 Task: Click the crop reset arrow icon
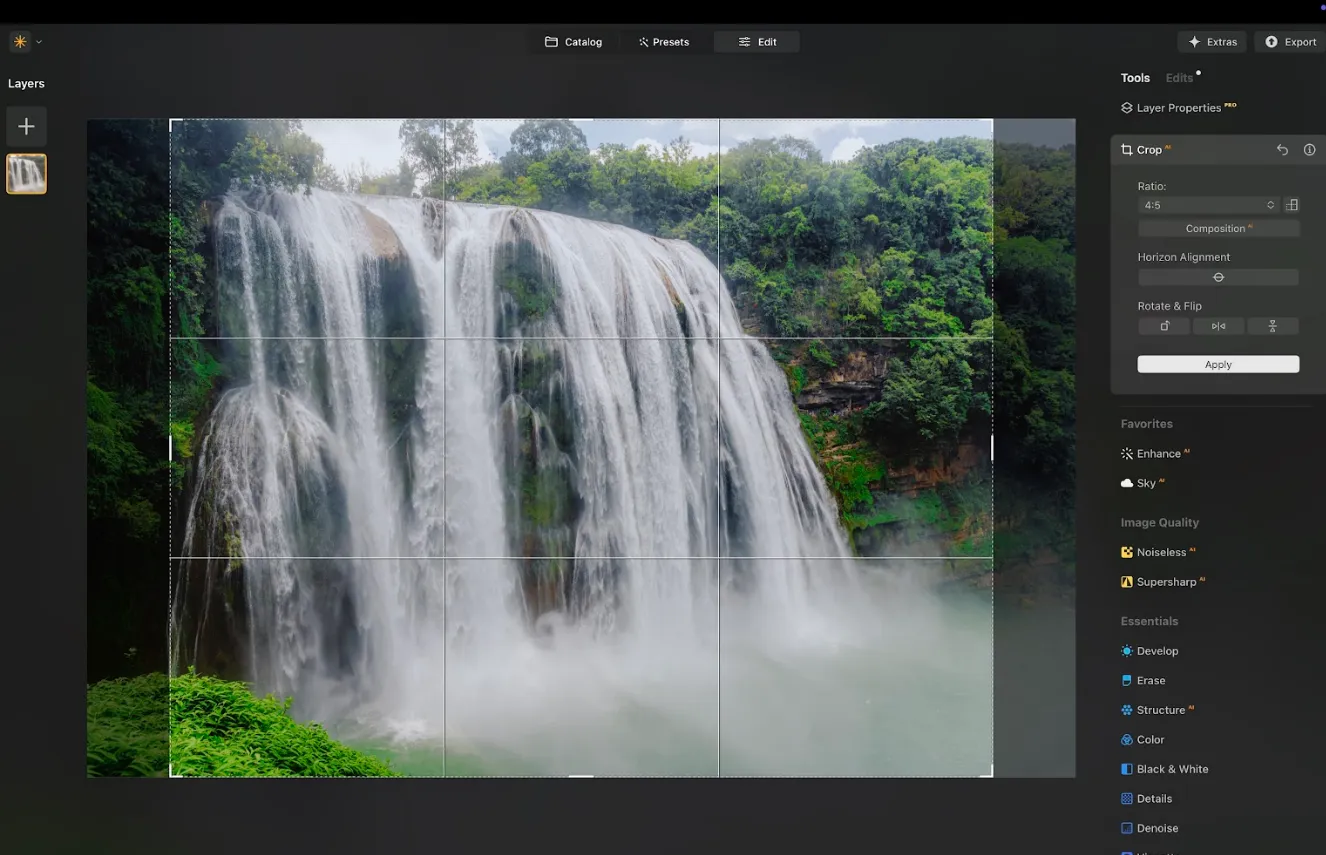click(1282, 150)
